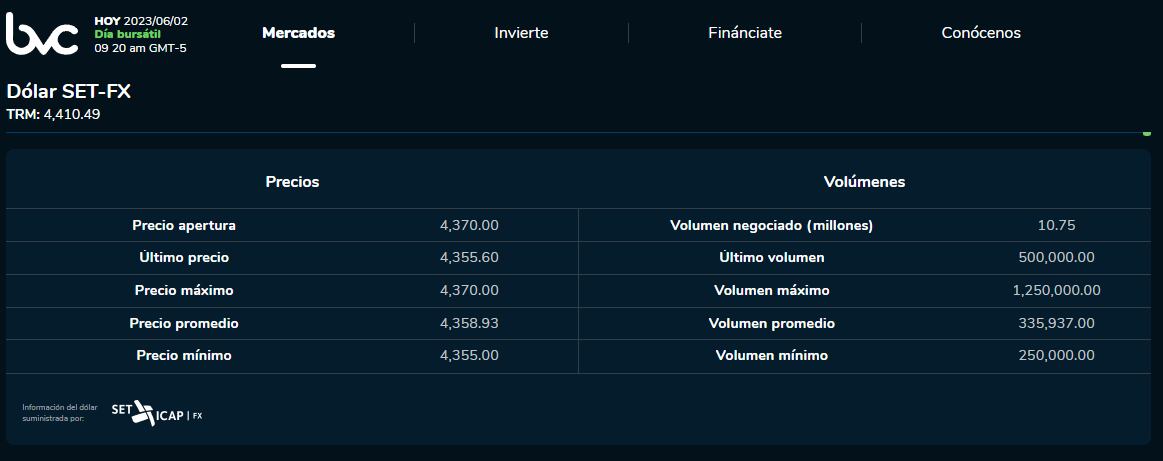Click the Día bursátil status label
1163x461 pixels.
pyautogui.click(x=127, y=34)
